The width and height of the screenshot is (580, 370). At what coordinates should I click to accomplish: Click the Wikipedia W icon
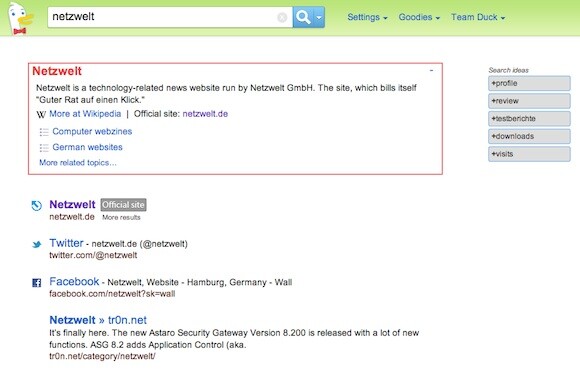pos(41,114)
